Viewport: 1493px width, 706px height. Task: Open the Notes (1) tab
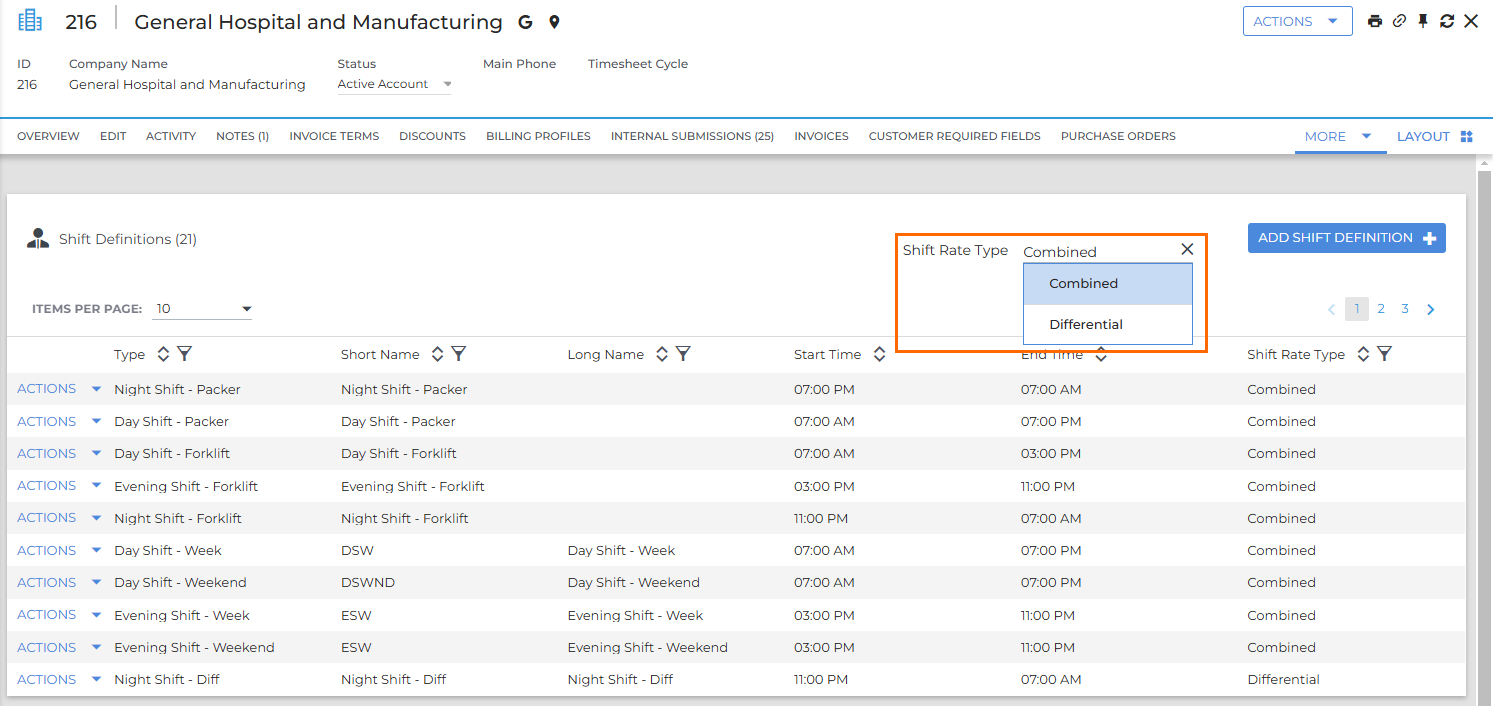pyautogui.click(x=242, y=136)
